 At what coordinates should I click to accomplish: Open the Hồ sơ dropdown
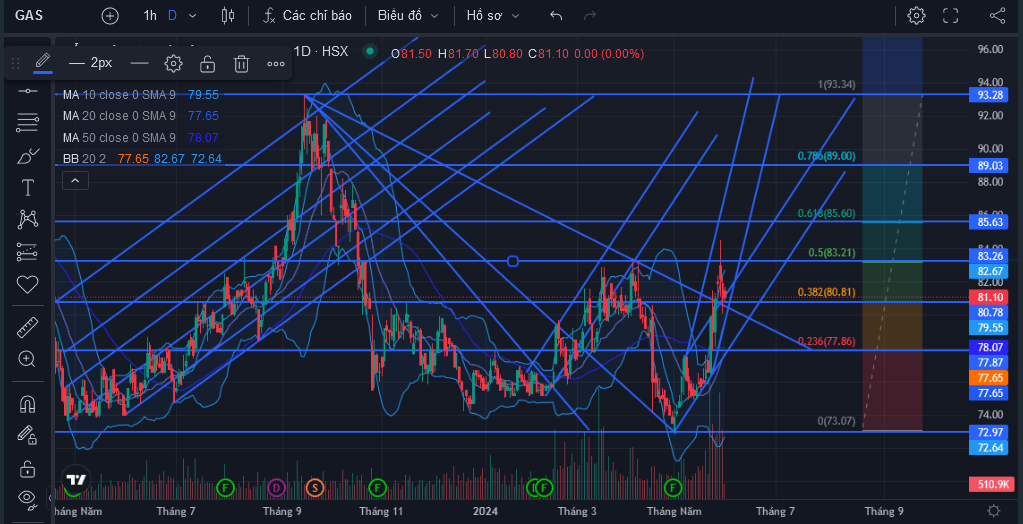click(493, 16)
